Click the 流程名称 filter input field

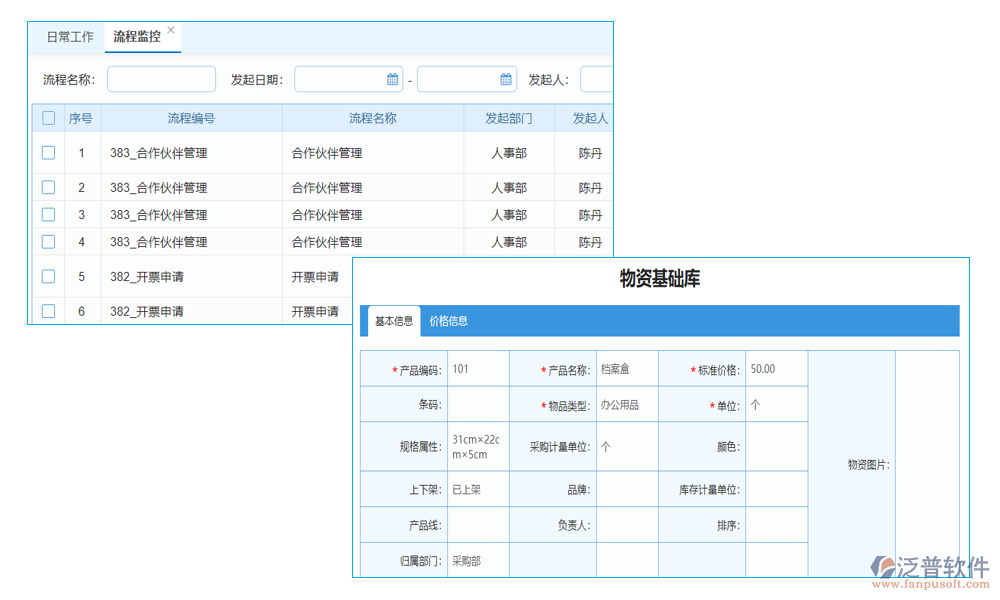[x=160, y=78]
